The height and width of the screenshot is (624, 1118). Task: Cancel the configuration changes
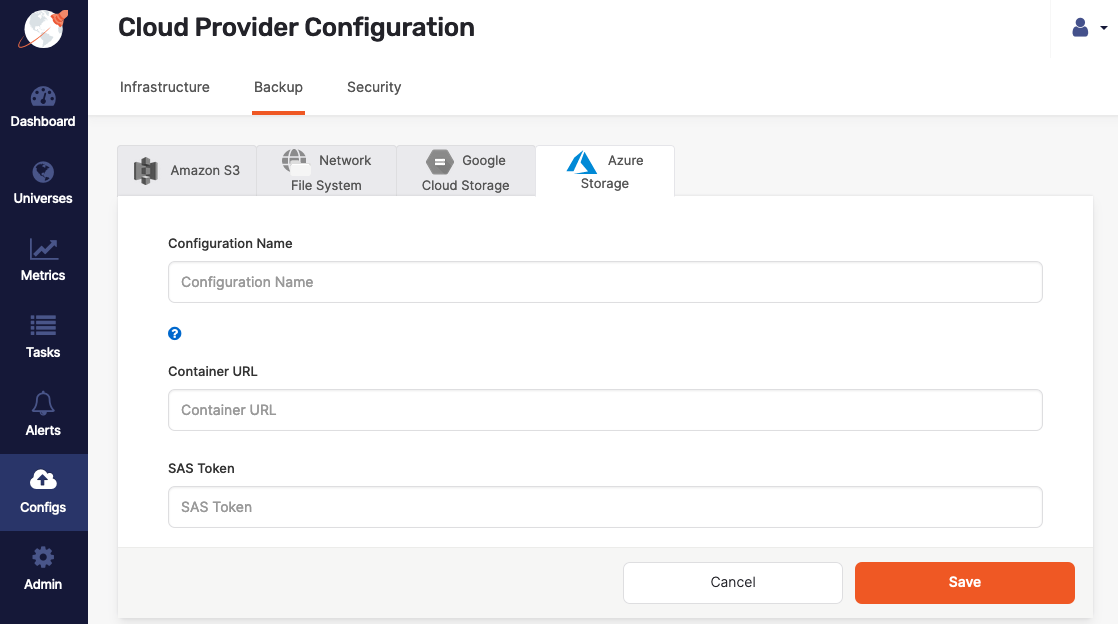point(732,582)
